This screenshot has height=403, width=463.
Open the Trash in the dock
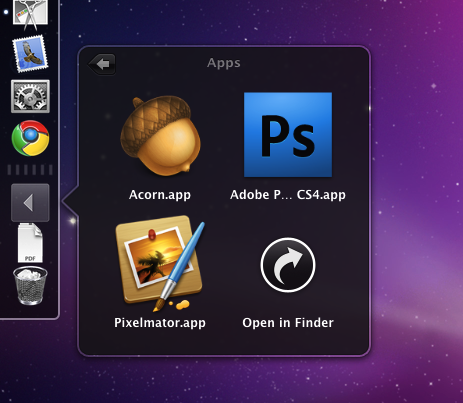click(30, 286)
